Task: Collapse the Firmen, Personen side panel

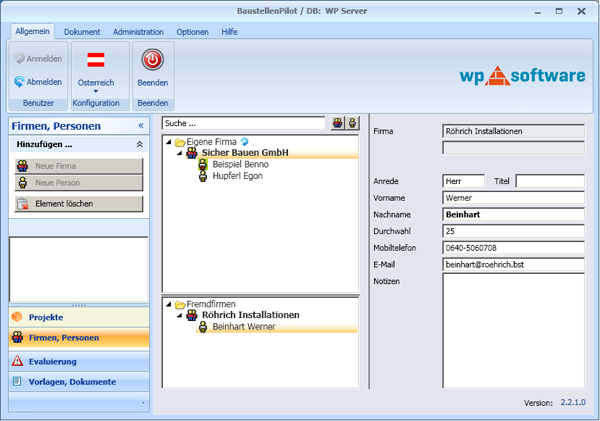Action: pyautogui.click(x=140, y=125)
